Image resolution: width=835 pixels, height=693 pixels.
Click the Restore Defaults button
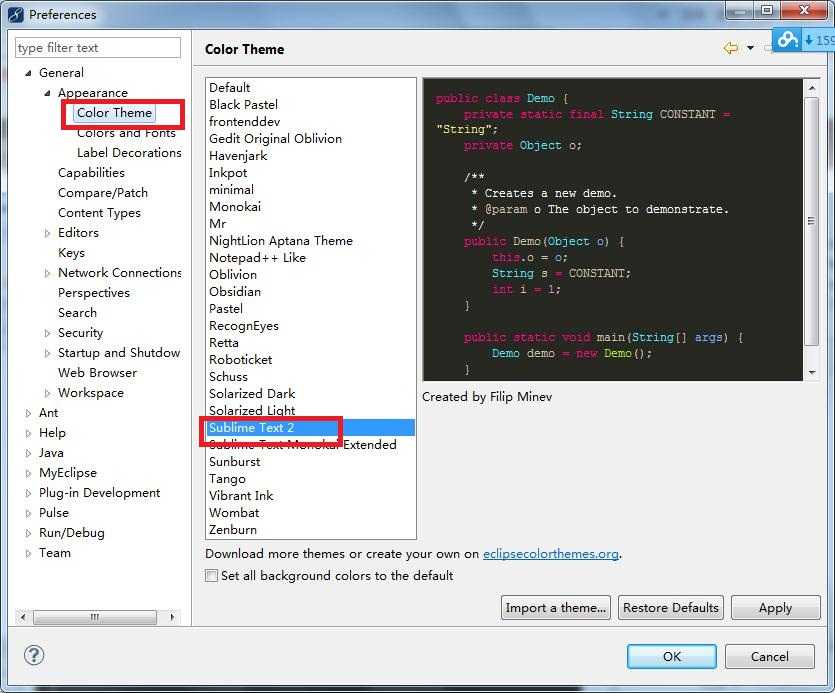pos(670,608)
